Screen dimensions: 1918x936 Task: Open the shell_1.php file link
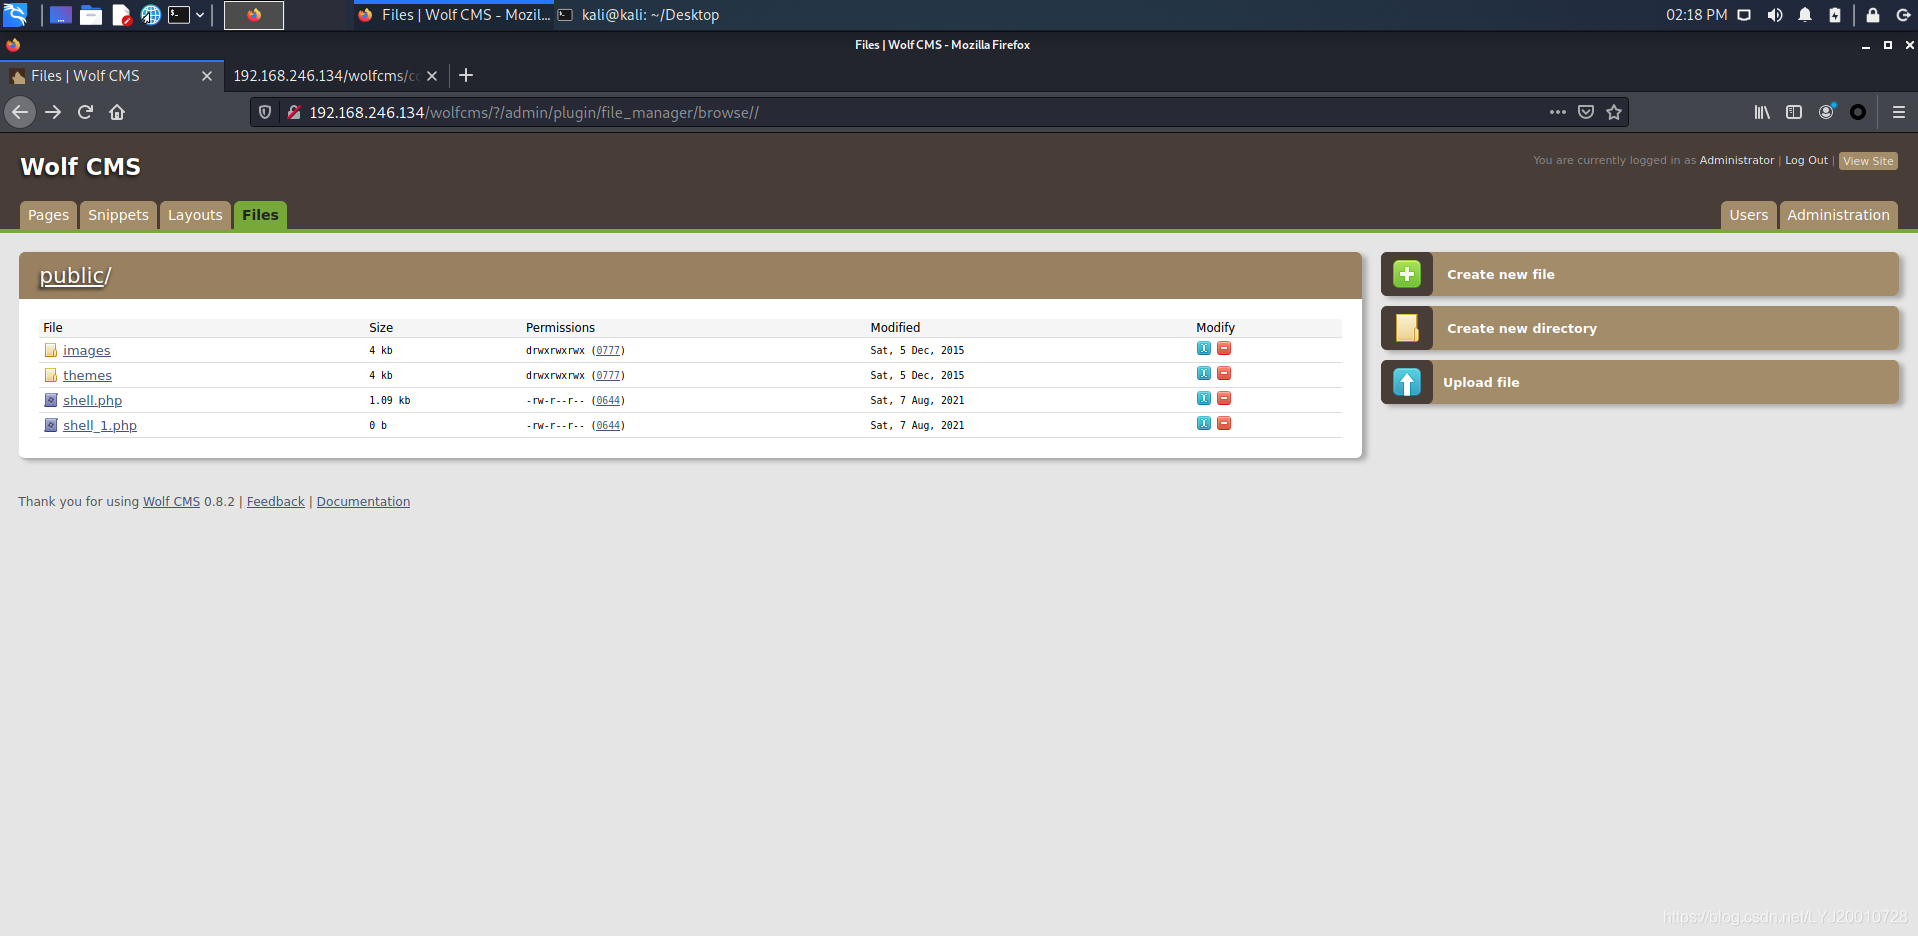click(100, 425)
